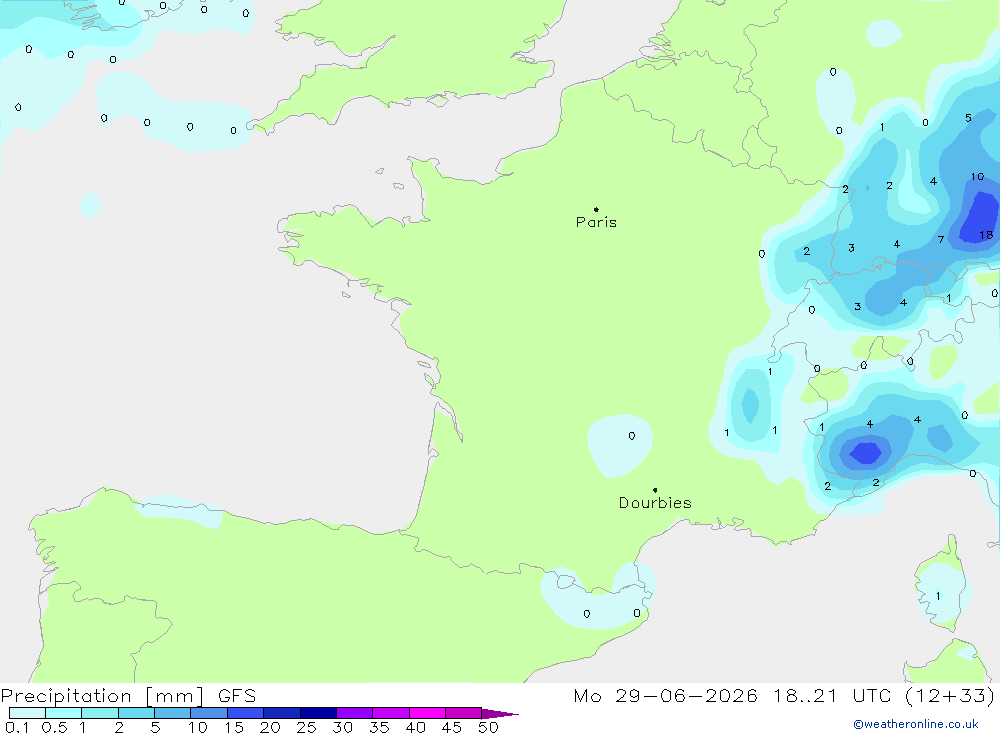Click the '30' legend scale label
This screenshot has width=1000, height=733.
coord(343,727)
